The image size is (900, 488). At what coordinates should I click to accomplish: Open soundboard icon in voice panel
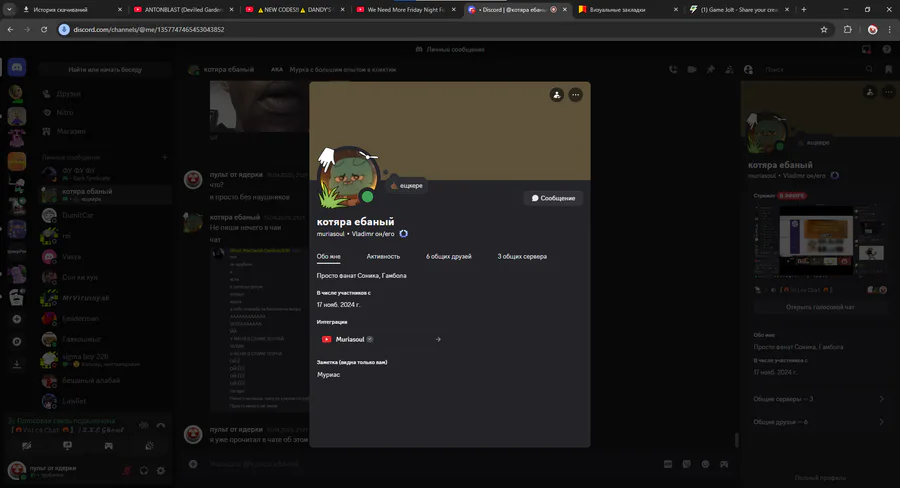(149, 446)
